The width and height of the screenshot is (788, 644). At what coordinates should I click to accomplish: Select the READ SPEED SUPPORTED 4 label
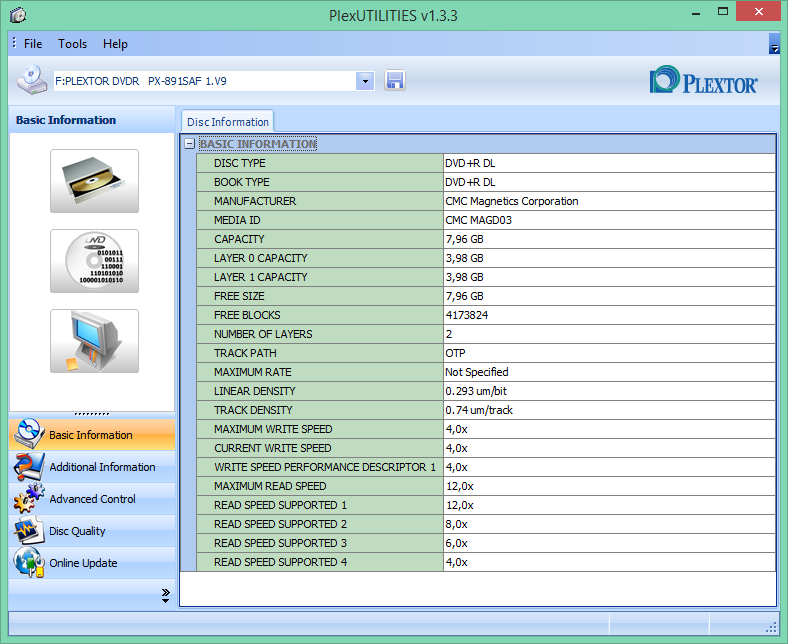coord(280,562)
